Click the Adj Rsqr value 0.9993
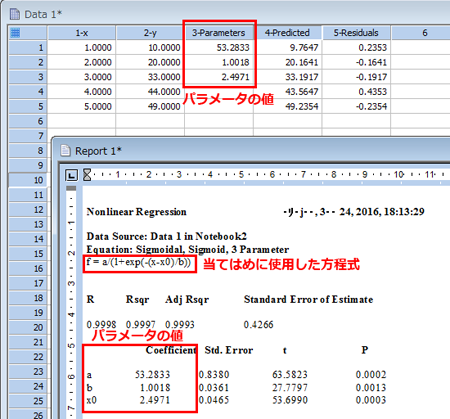 (180, 324)
